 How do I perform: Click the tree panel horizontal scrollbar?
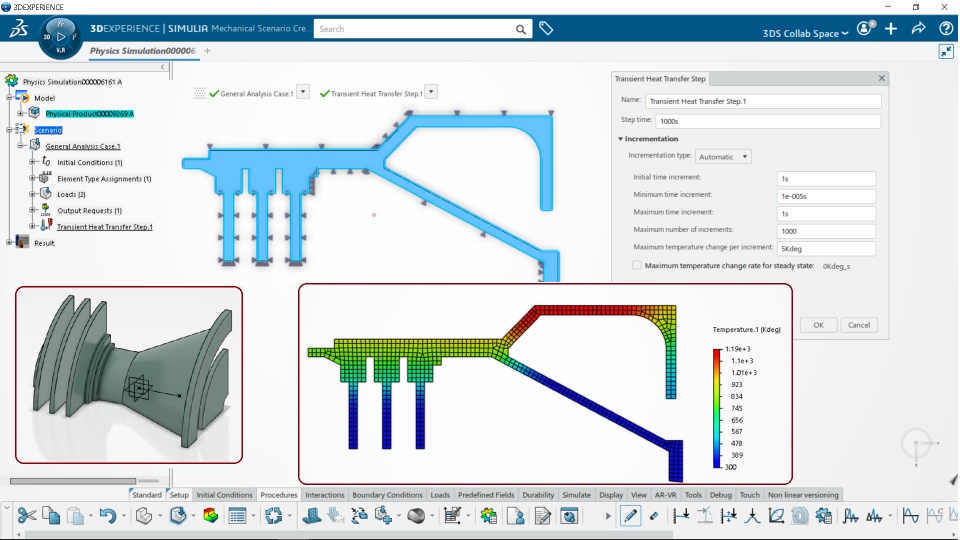[x=73, y=481]
